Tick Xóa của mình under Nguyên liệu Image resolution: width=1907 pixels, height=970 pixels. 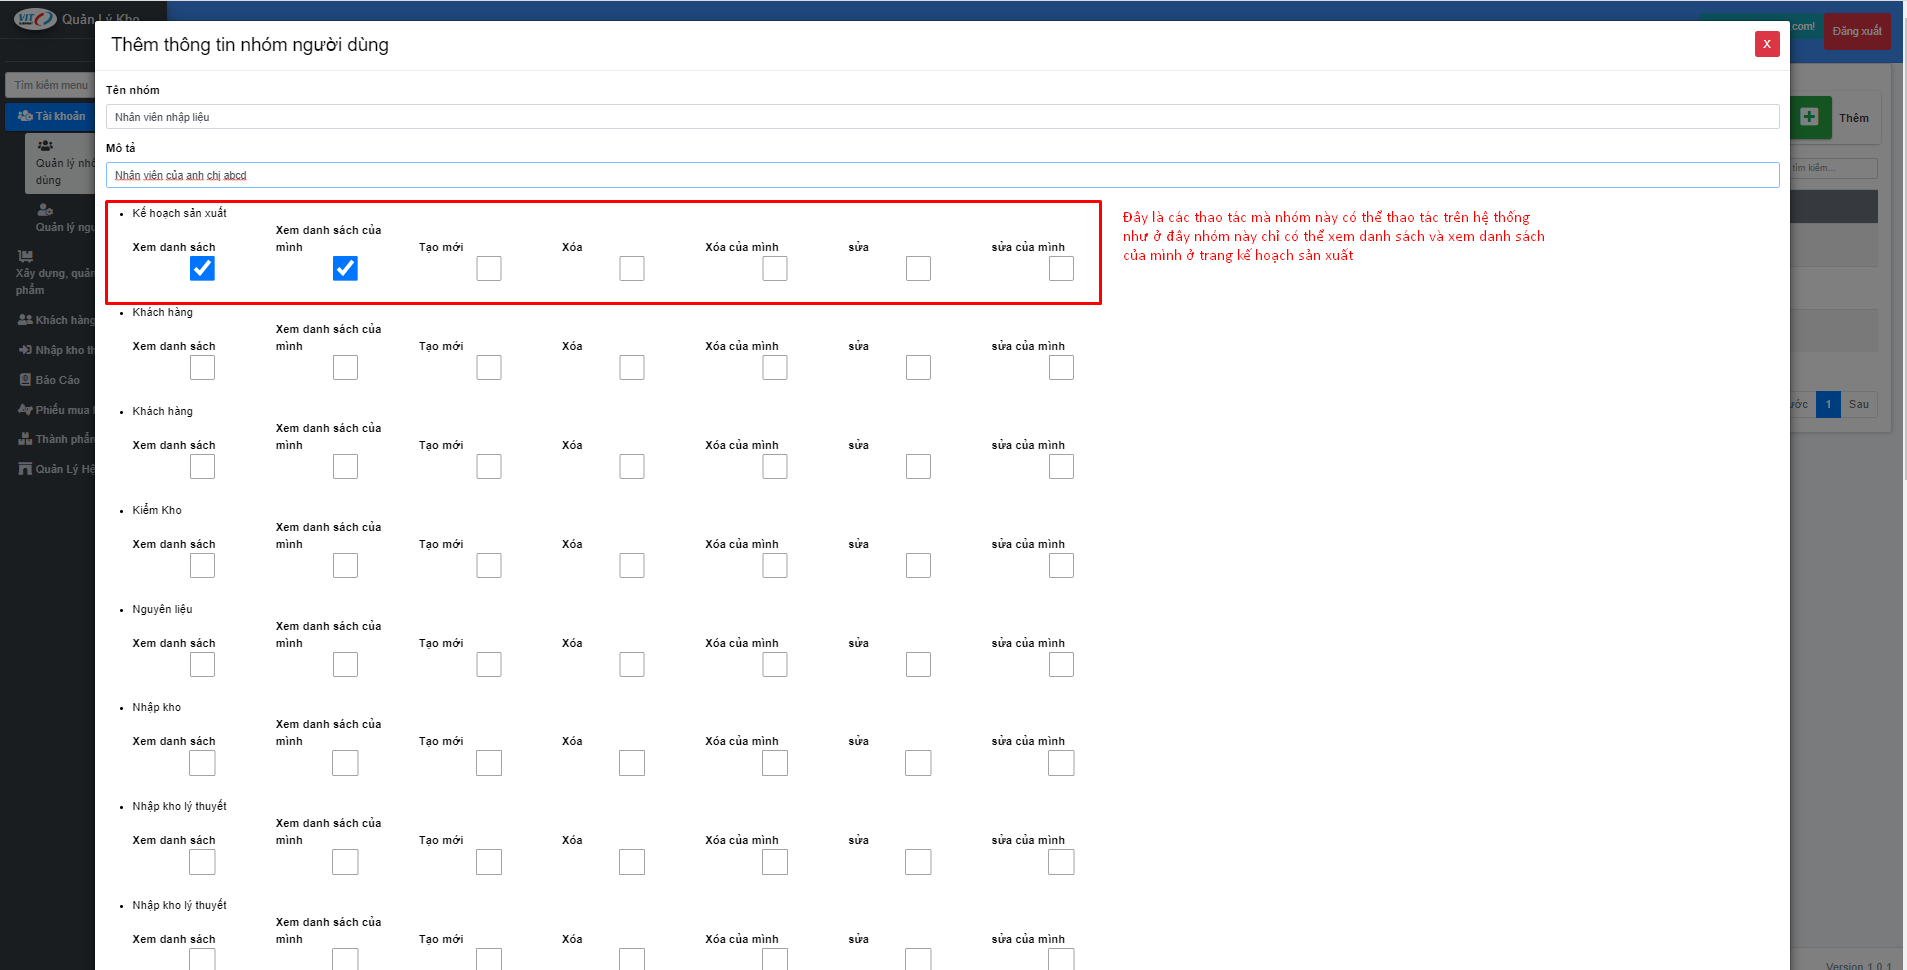[775, 664]
